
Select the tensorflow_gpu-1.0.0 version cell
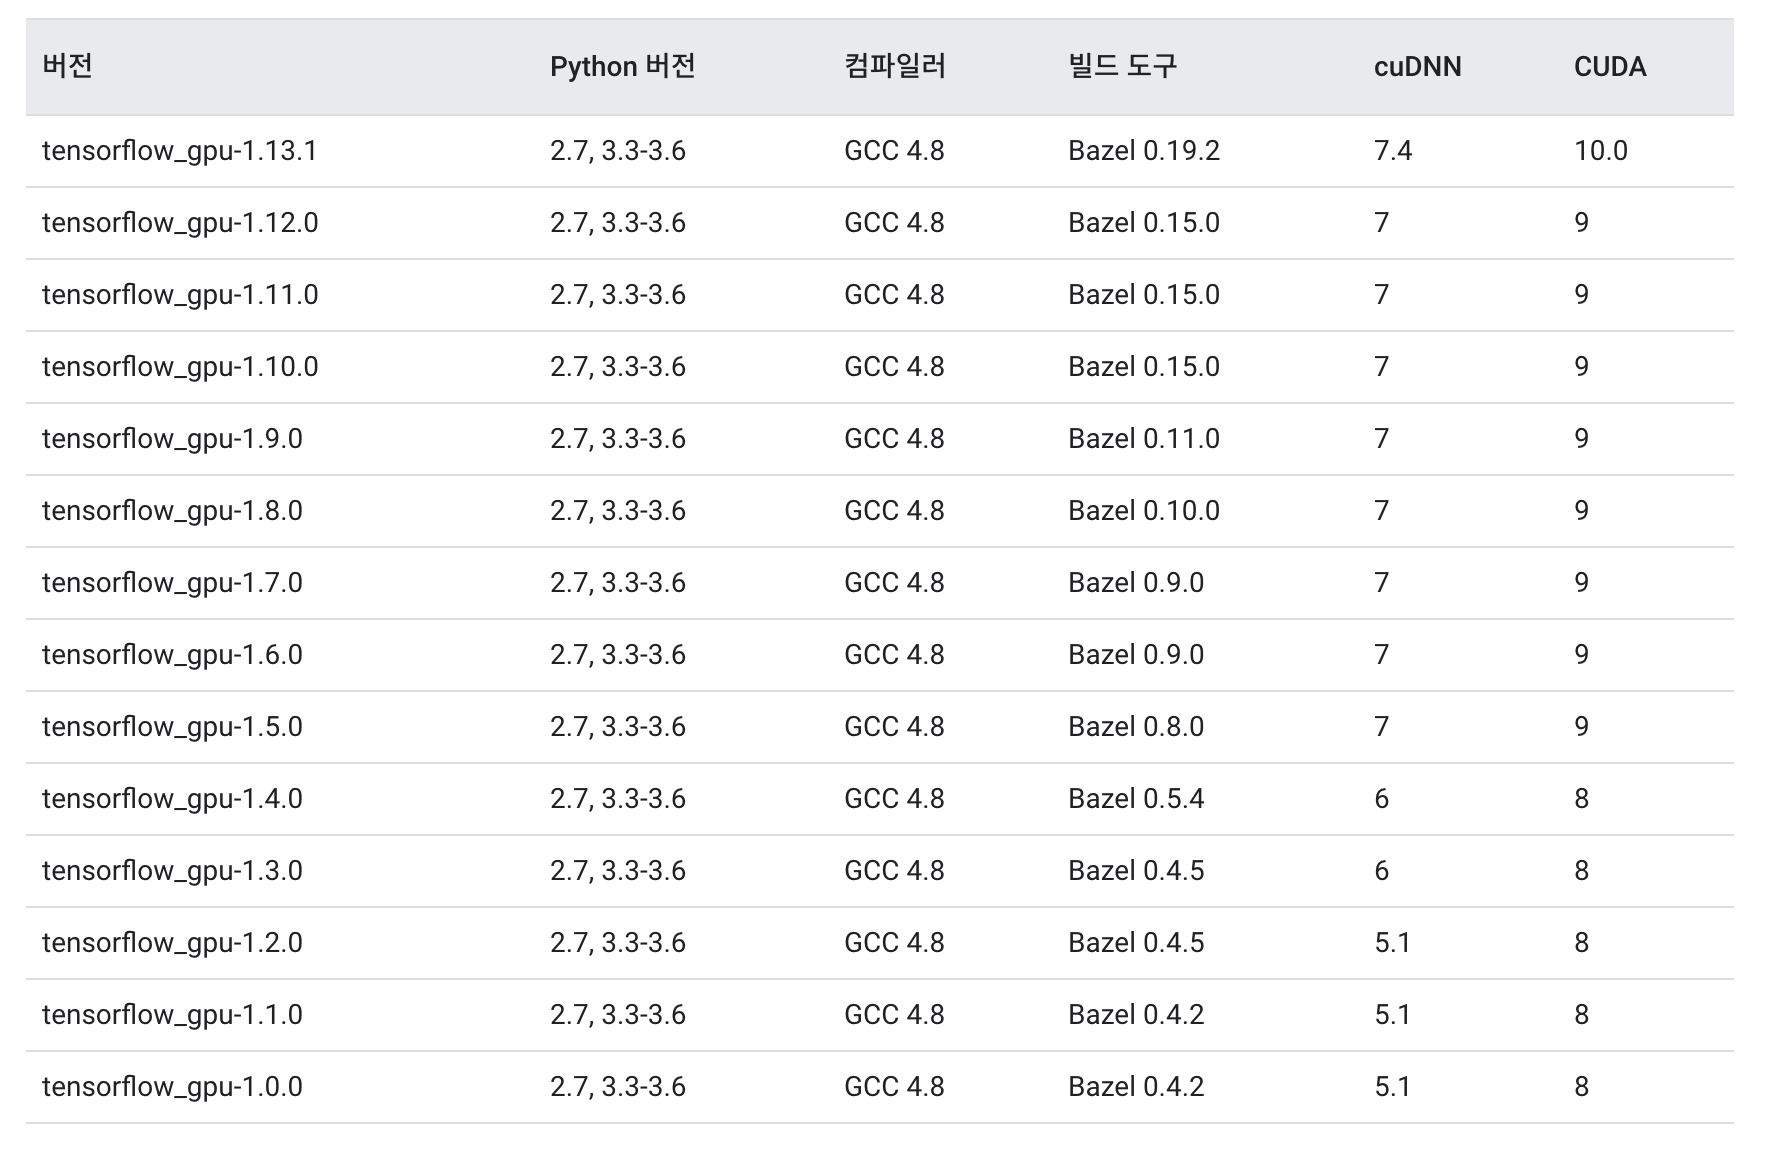(x=172, y=1087)
